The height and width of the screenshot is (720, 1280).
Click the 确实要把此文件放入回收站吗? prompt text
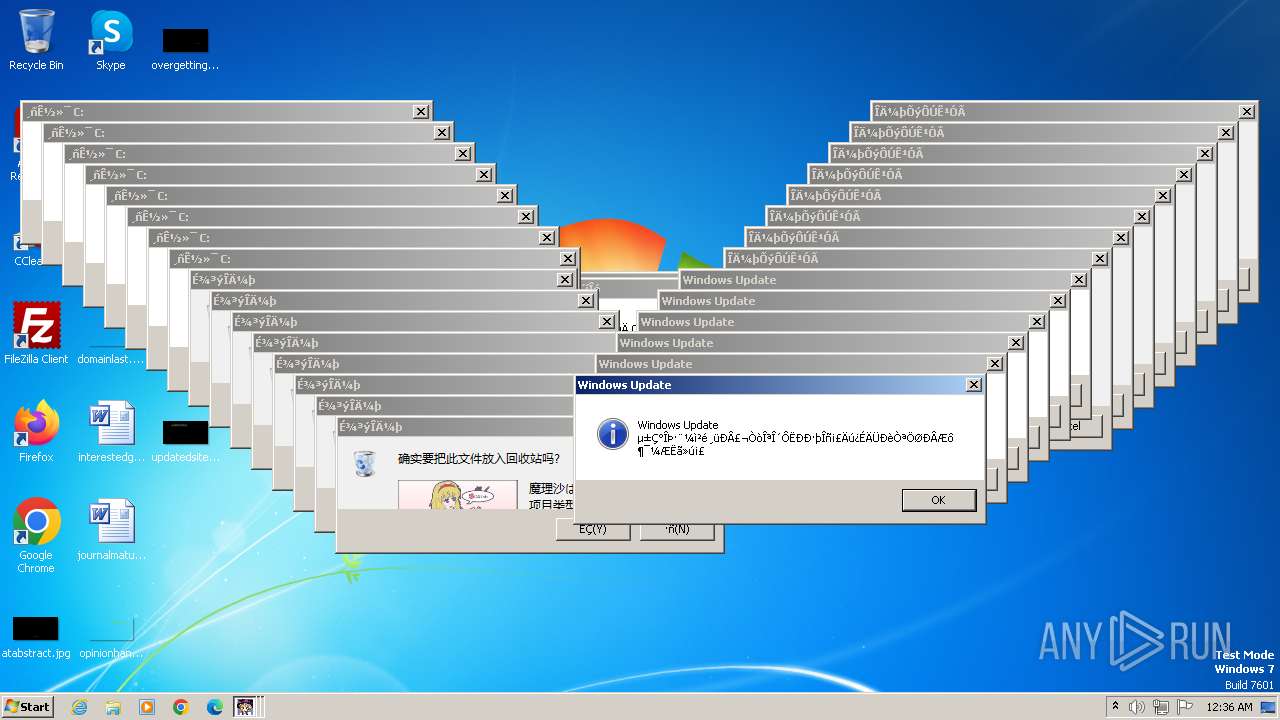(x=479, y=459)
